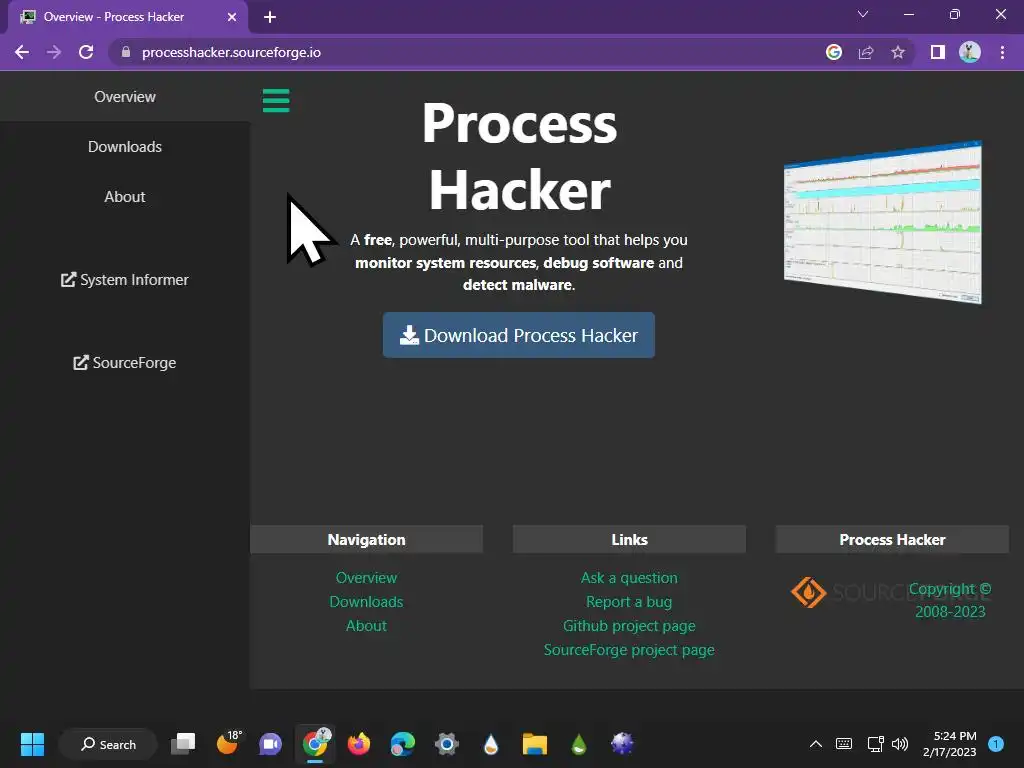
Task: Open notification badge in taskbar corner
Action: pyautogui.click(x=996, y=744)
